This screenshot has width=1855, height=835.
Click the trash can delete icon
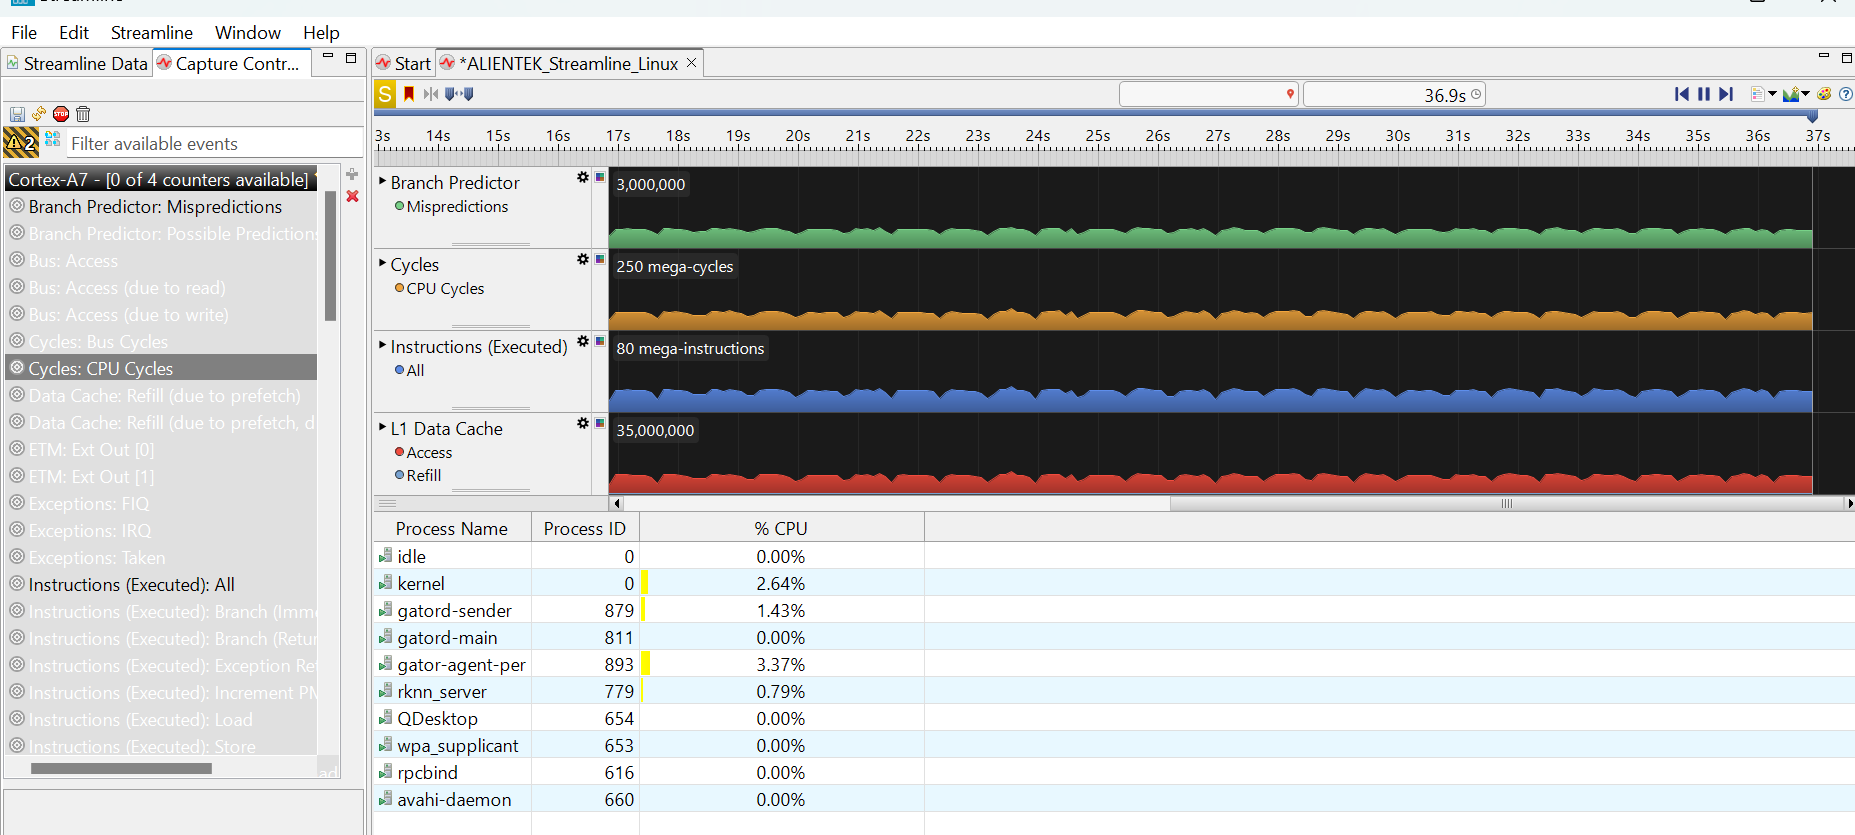pos(83,114)
